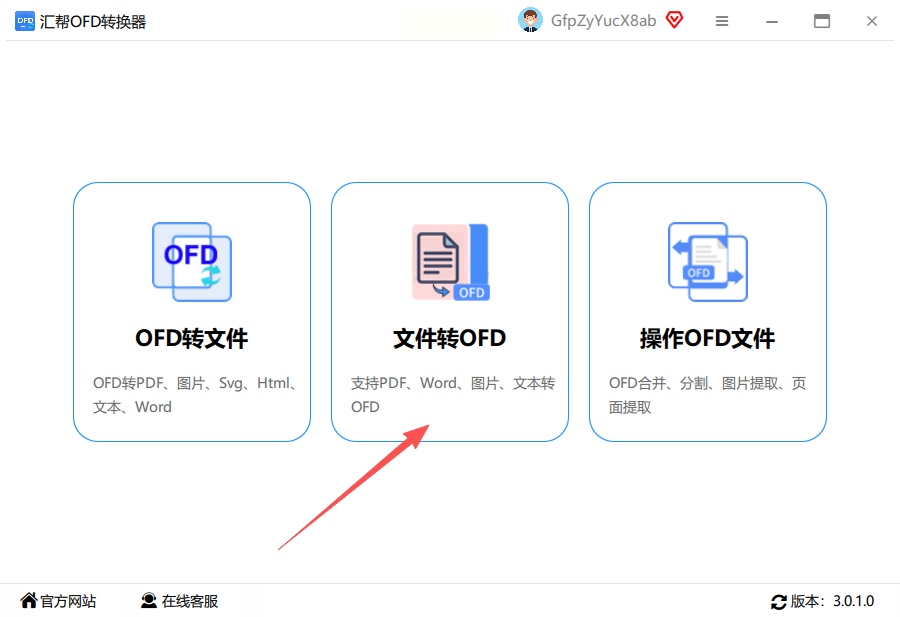Click description OFD合并、分割、图片提取
The image size is (900, 617).
coord(708,395)
